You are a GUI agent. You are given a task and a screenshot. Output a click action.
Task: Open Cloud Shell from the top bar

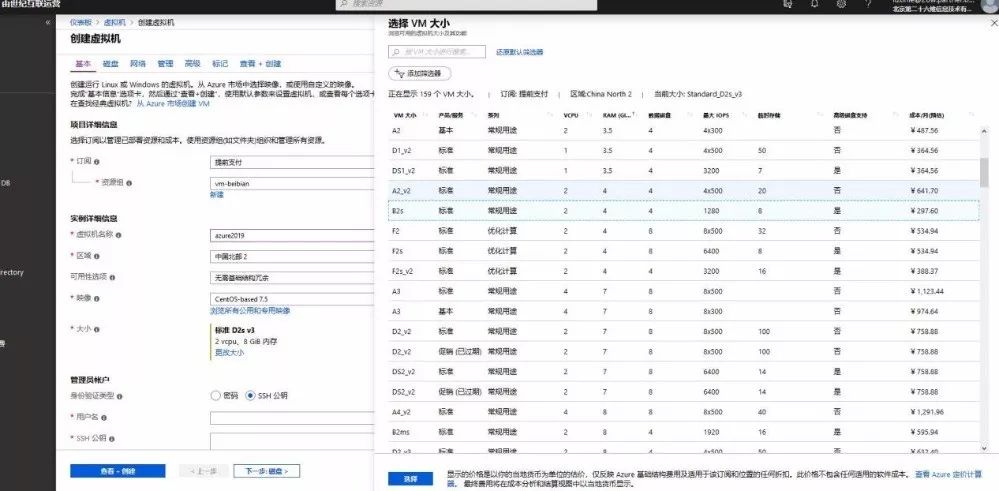788,4
